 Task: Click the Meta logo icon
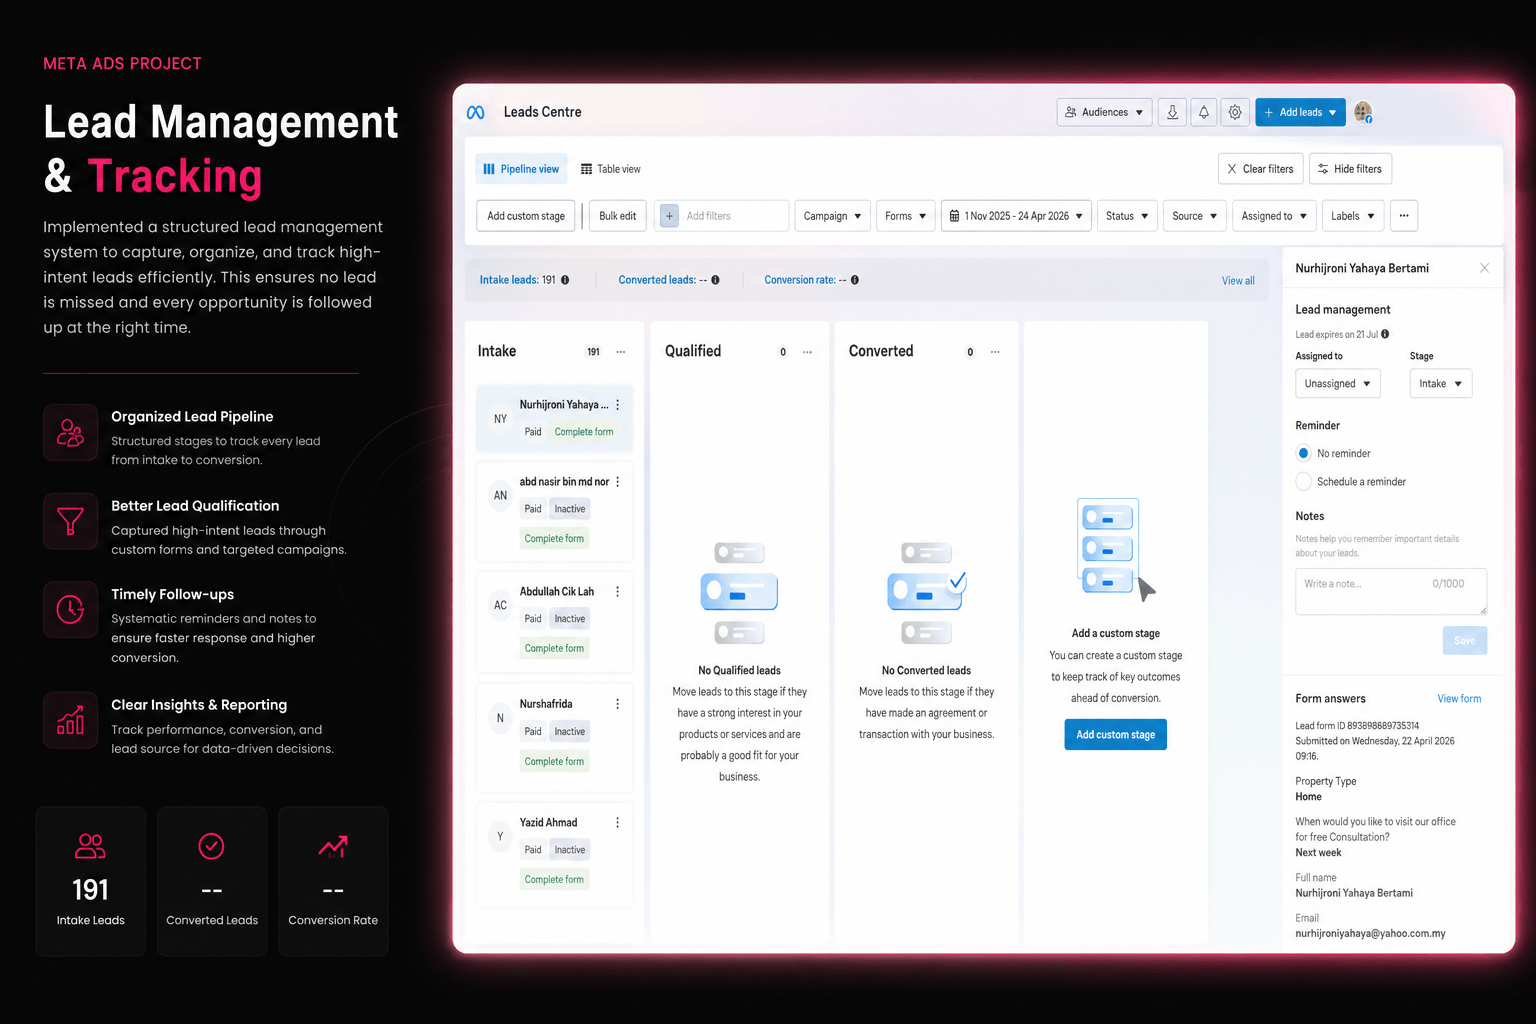pos(476,112)
